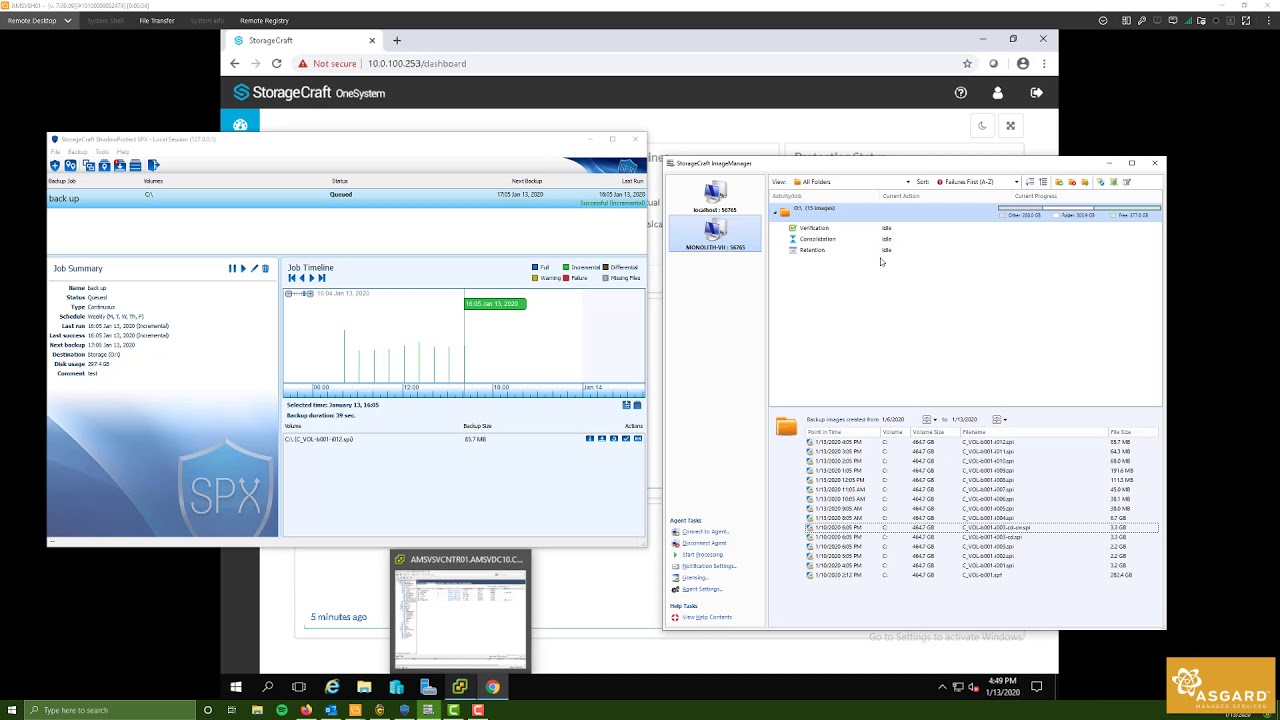The image size is (1280, 720).
Task: Select the Verification activity row
Action: click(814, 228)
